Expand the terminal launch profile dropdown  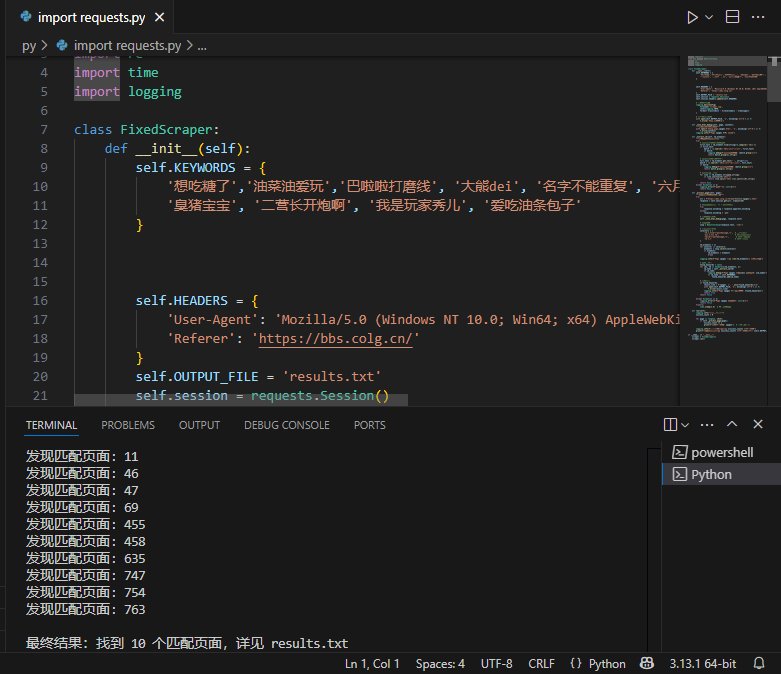pyautogui.click(x=688, y=425)
